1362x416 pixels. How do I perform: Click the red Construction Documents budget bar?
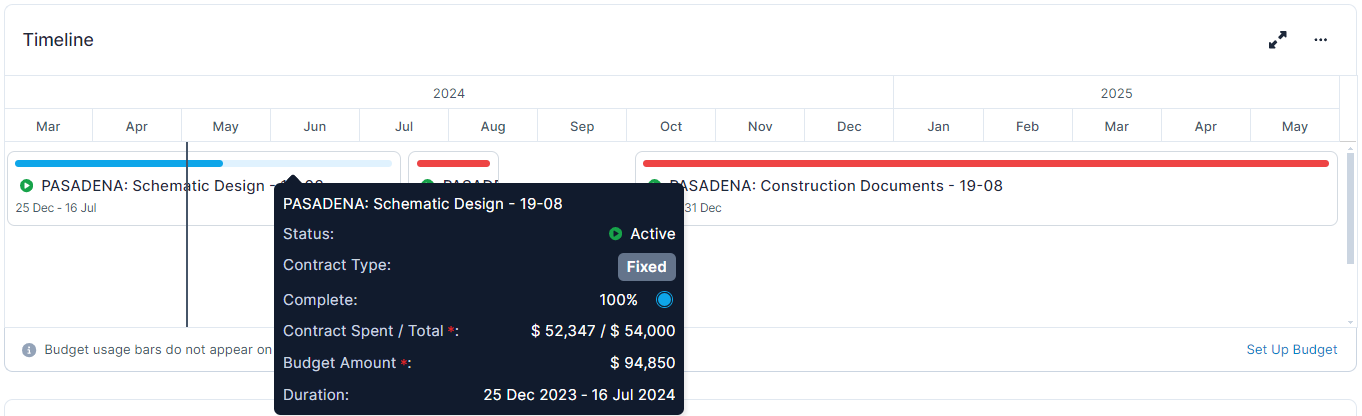986,163
